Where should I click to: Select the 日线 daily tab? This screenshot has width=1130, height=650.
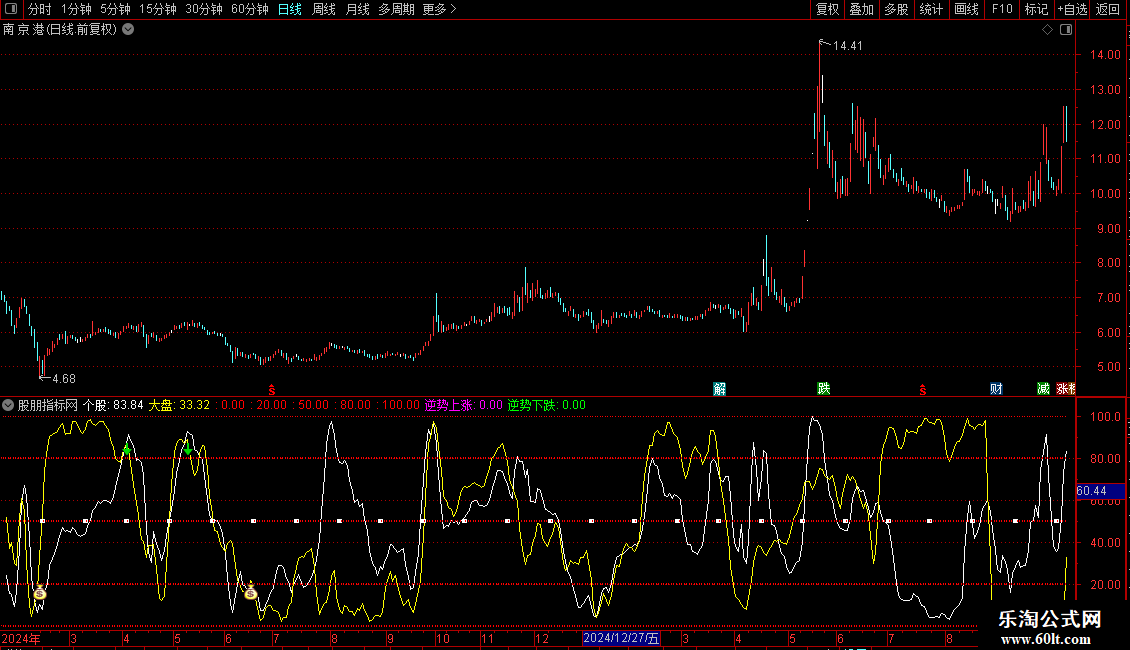pyautogui.click(x=290, y=9)
